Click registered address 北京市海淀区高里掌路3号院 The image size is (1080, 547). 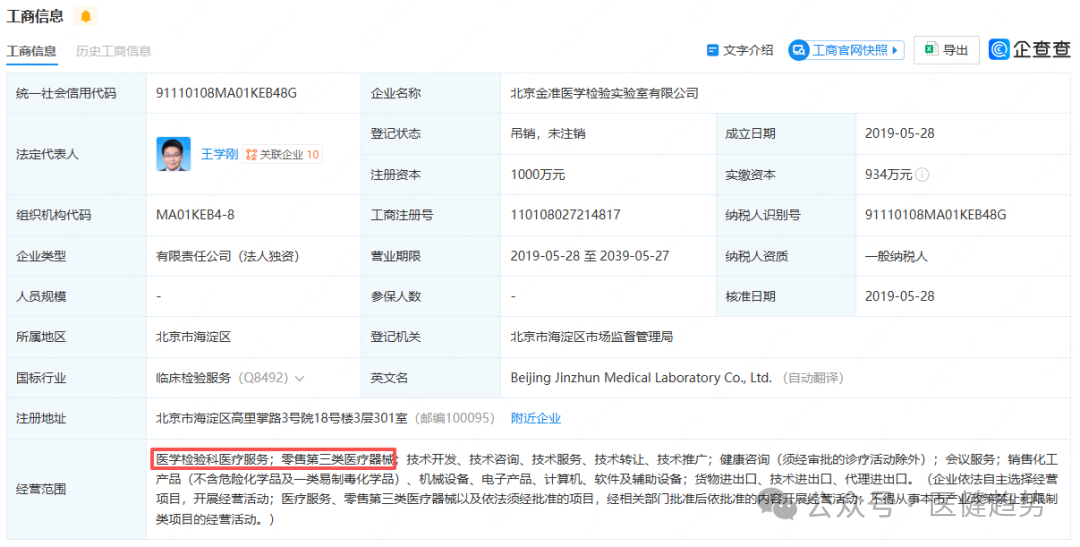[281, 418]
